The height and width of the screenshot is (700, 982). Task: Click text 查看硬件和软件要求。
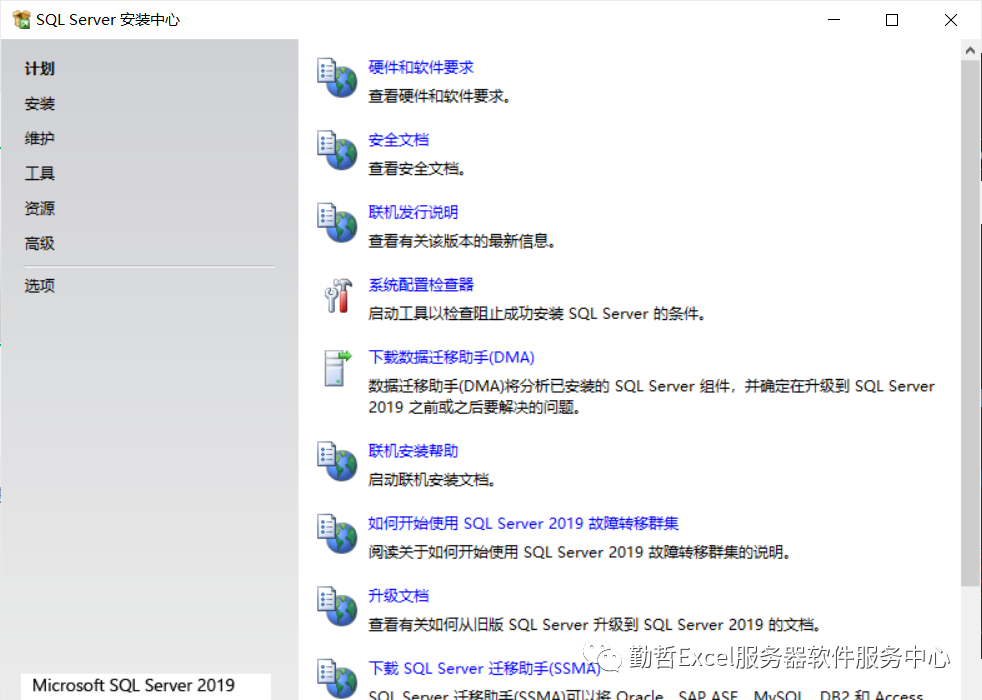click(x=440, y=96)
